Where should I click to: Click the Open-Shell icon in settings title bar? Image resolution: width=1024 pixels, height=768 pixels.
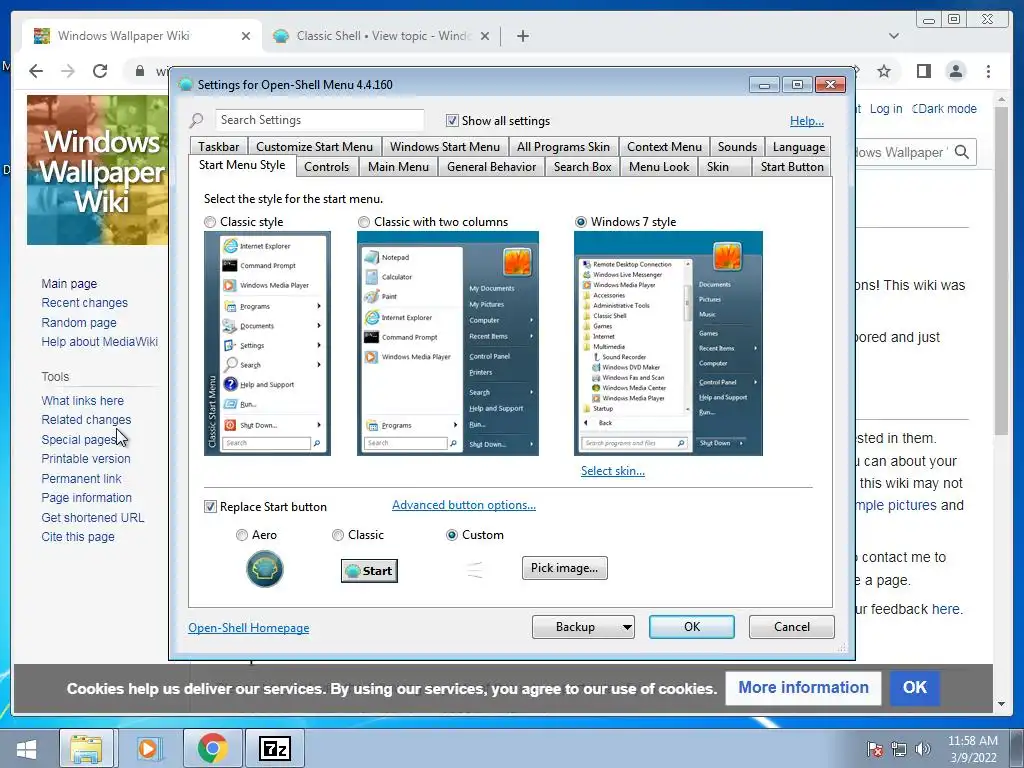point(186,85)
